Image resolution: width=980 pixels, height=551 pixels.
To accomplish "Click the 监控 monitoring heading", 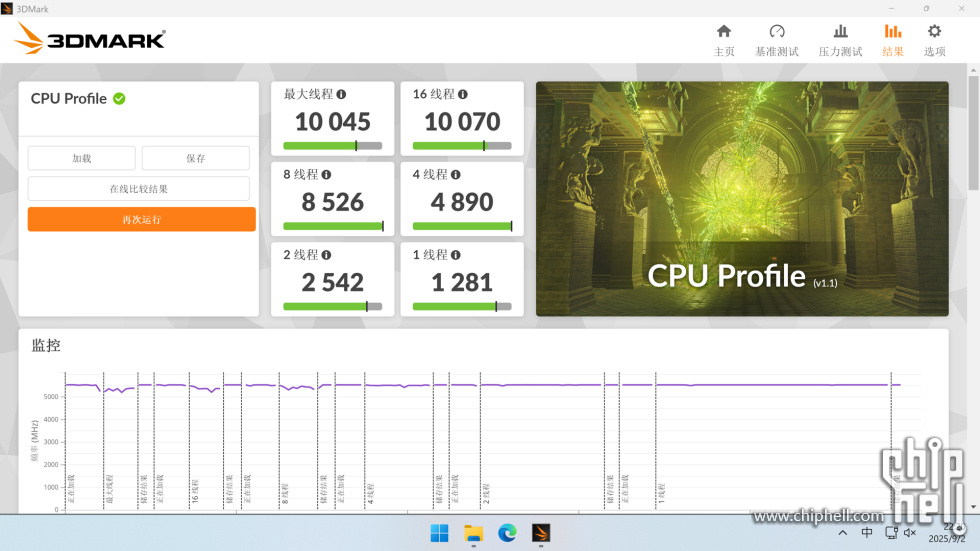I will pos(46,345).
